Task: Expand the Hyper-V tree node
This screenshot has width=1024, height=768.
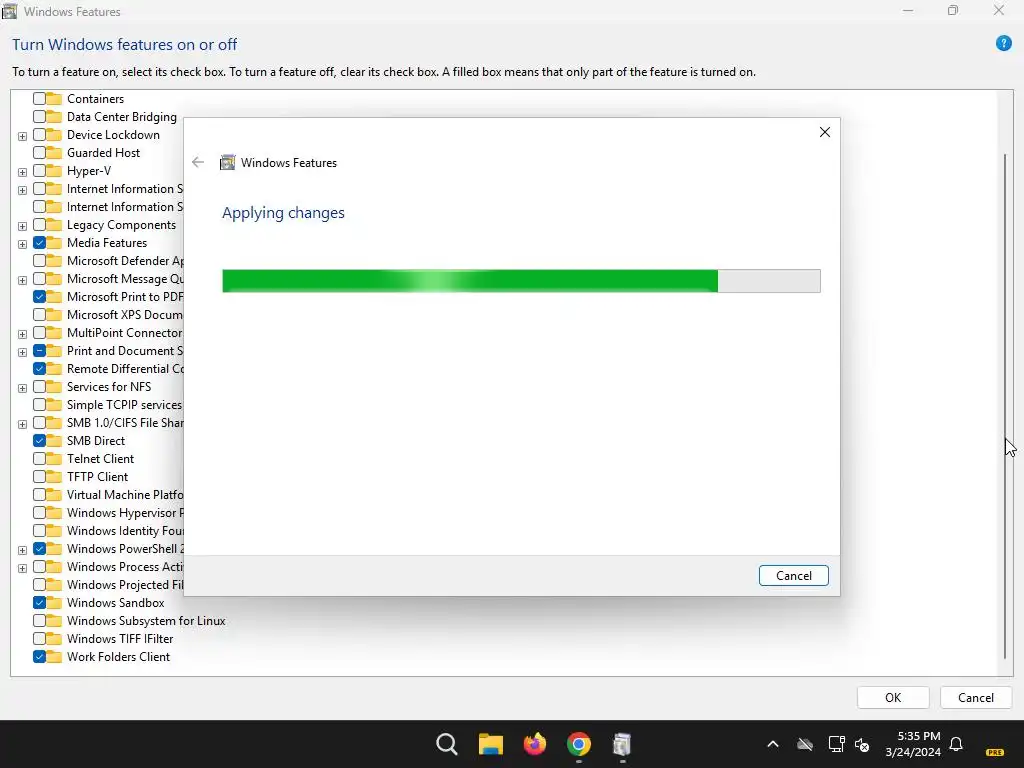Action: coord(22,172)
